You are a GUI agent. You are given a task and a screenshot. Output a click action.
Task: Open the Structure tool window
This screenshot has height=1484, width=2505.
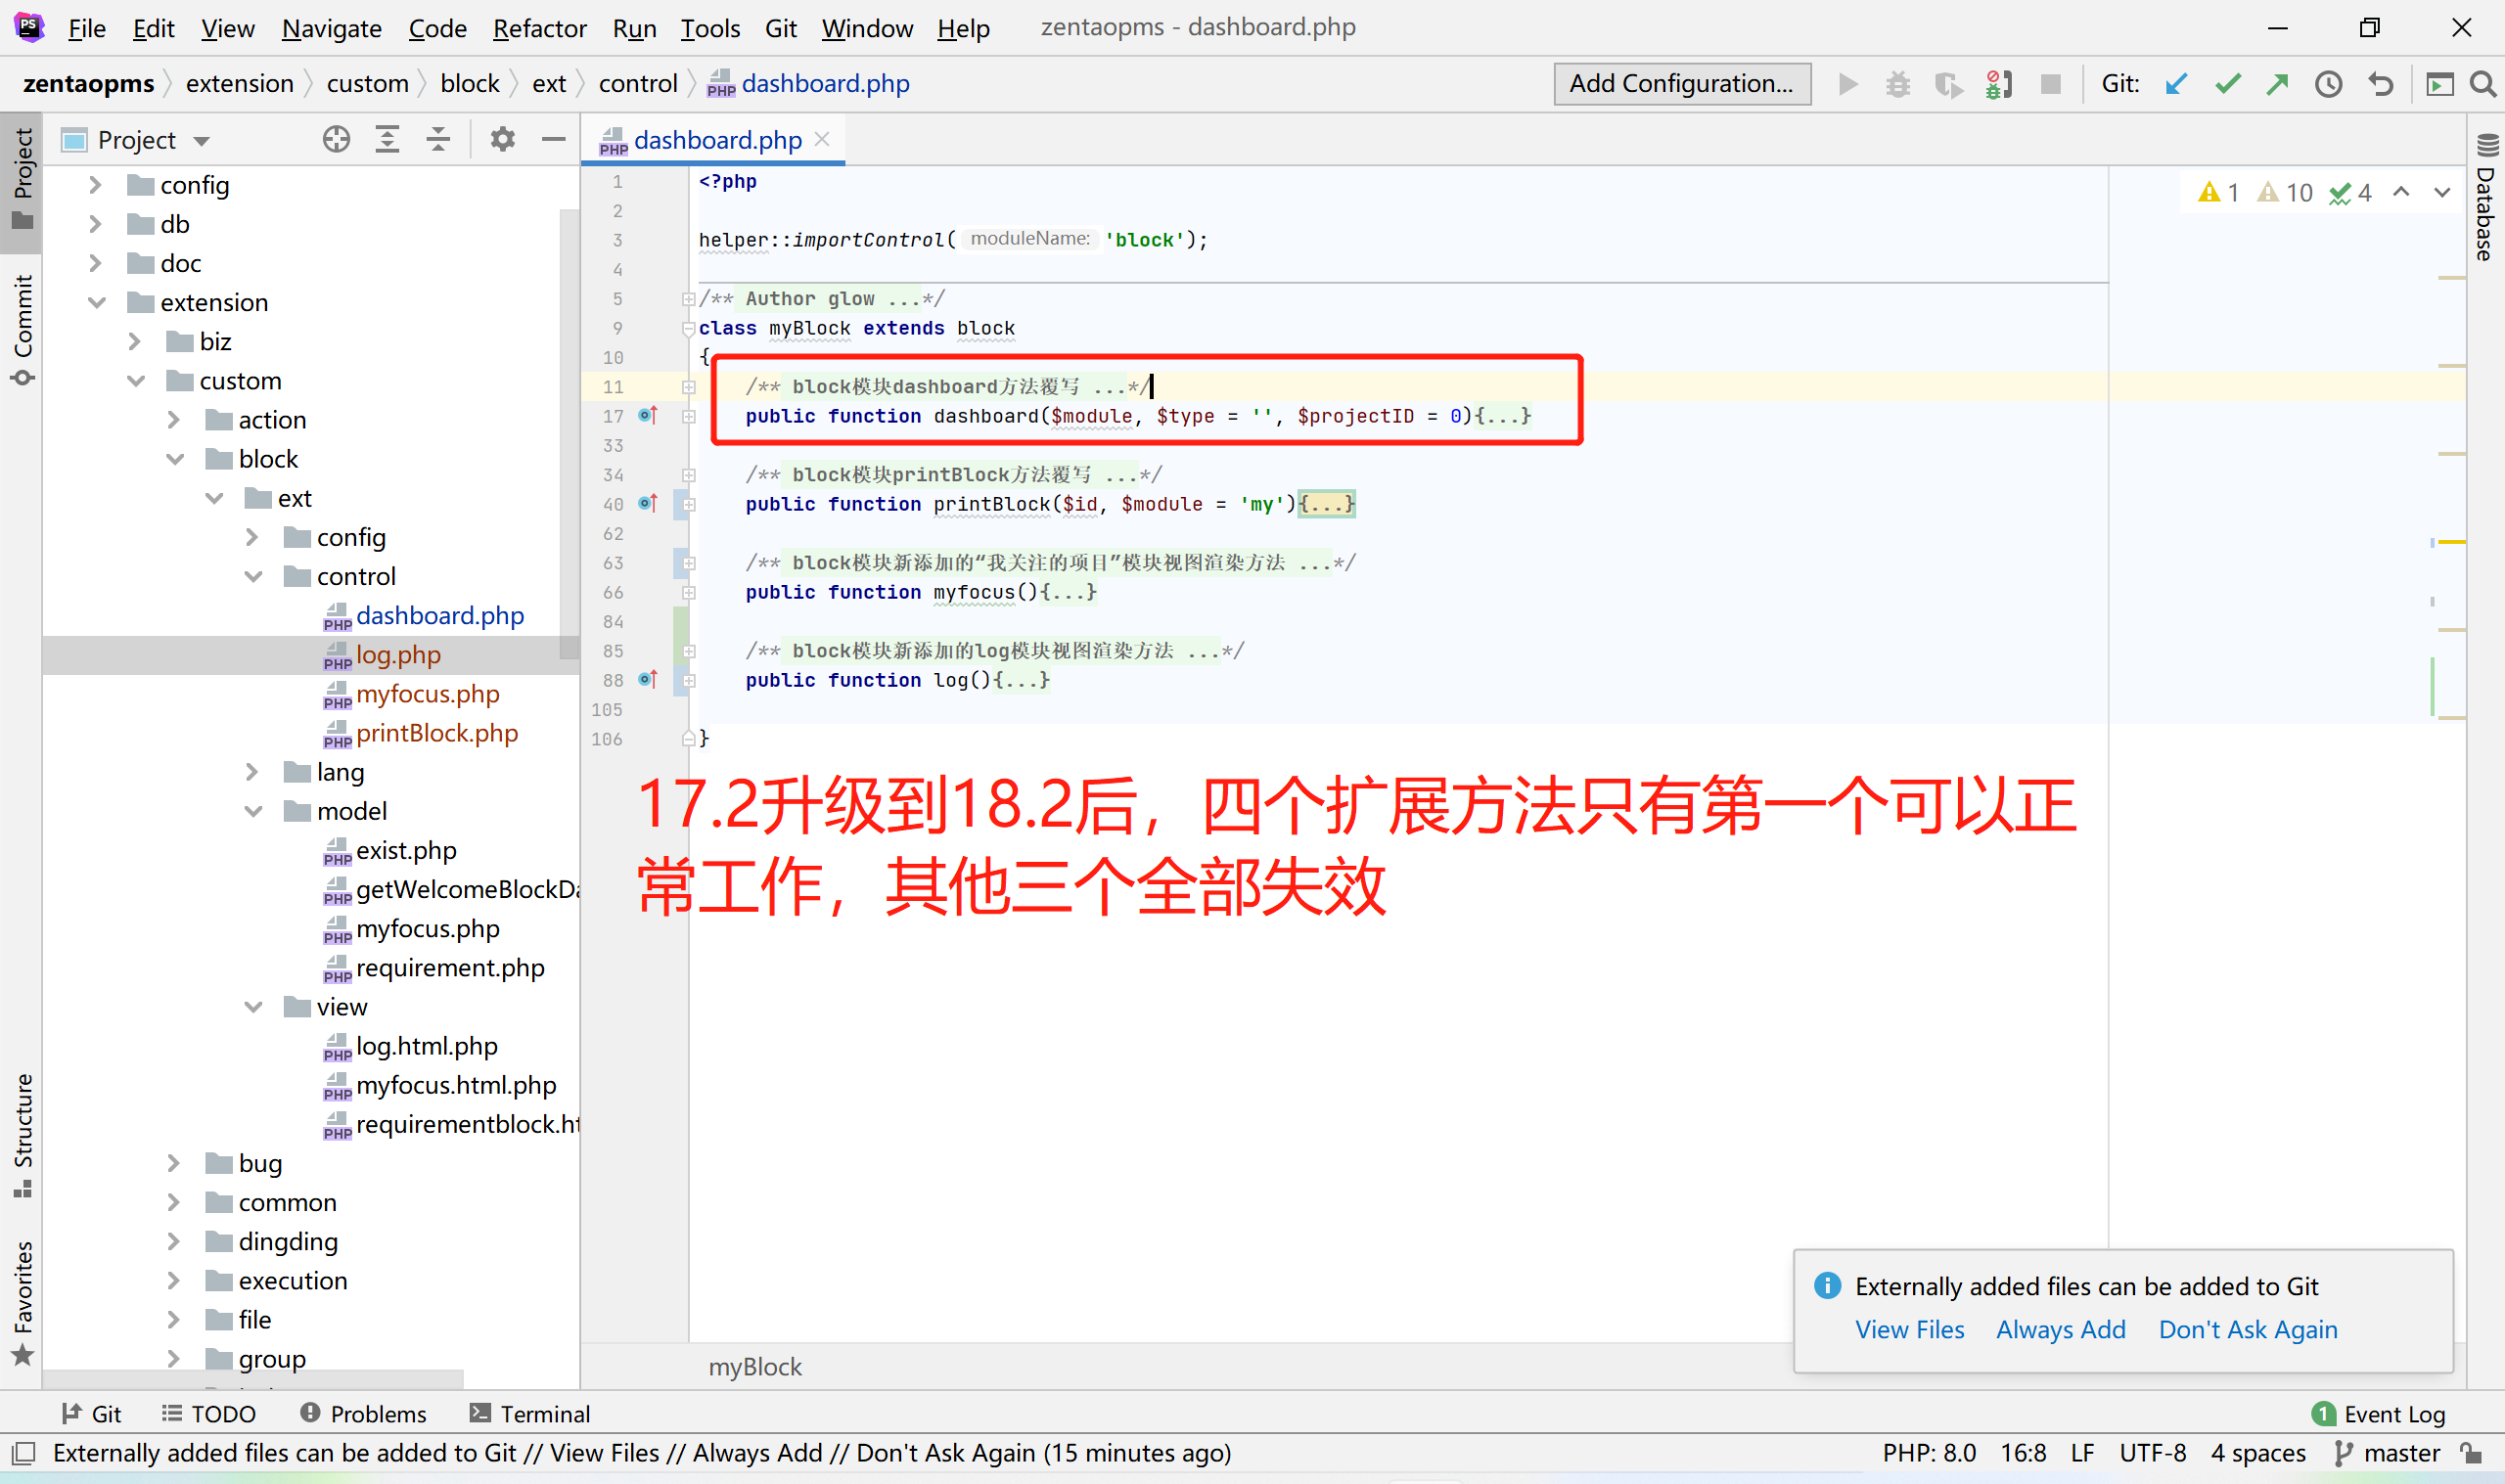point(23,1135)
